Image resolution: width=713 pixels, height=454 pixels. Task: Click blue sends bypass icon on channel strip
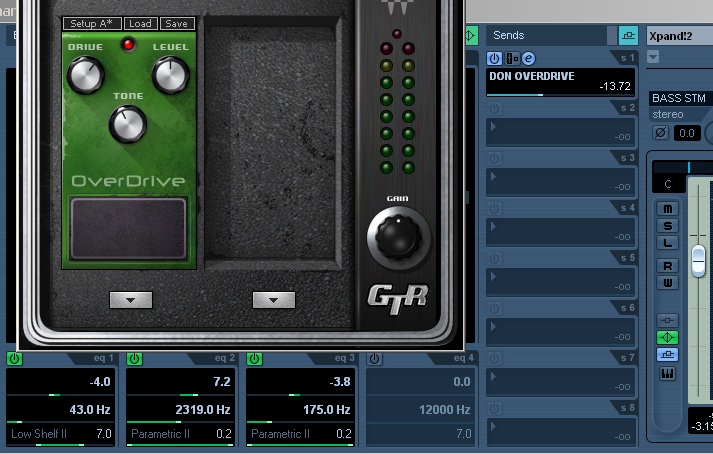pos(668,354)
